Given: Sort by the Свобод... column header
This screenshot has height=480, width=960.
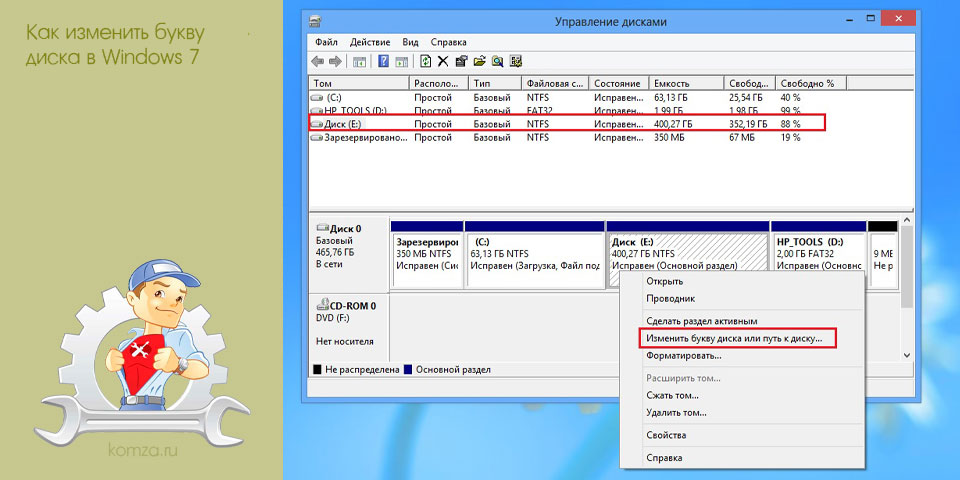Looking at the screenshot, I should coord(750,83).
